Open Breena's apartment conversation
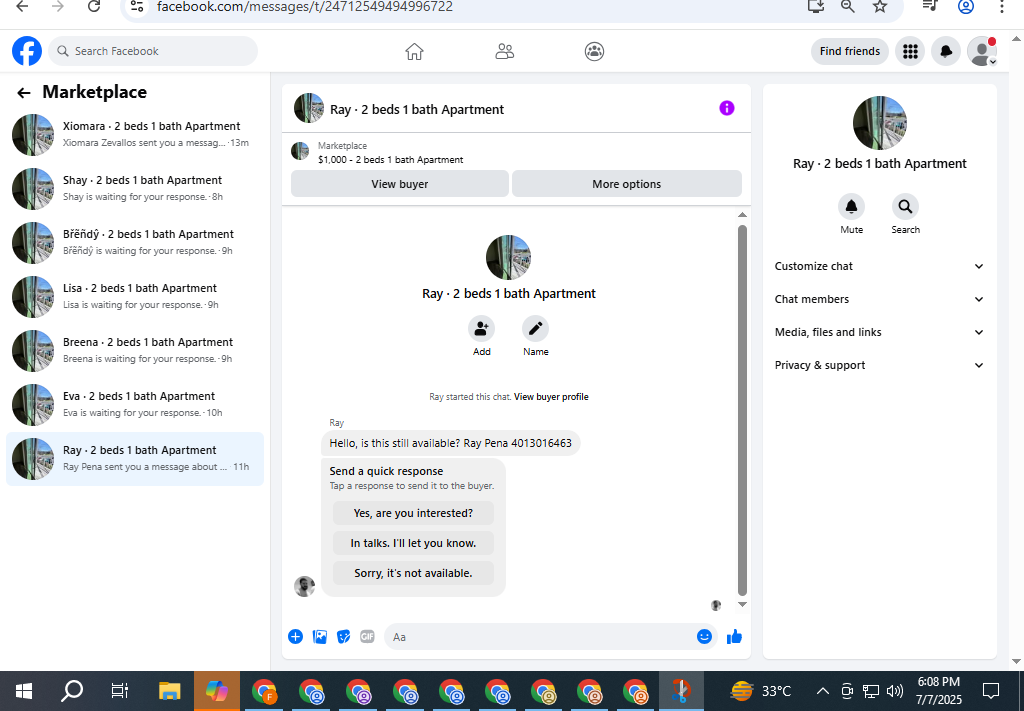 pos(135,351)
